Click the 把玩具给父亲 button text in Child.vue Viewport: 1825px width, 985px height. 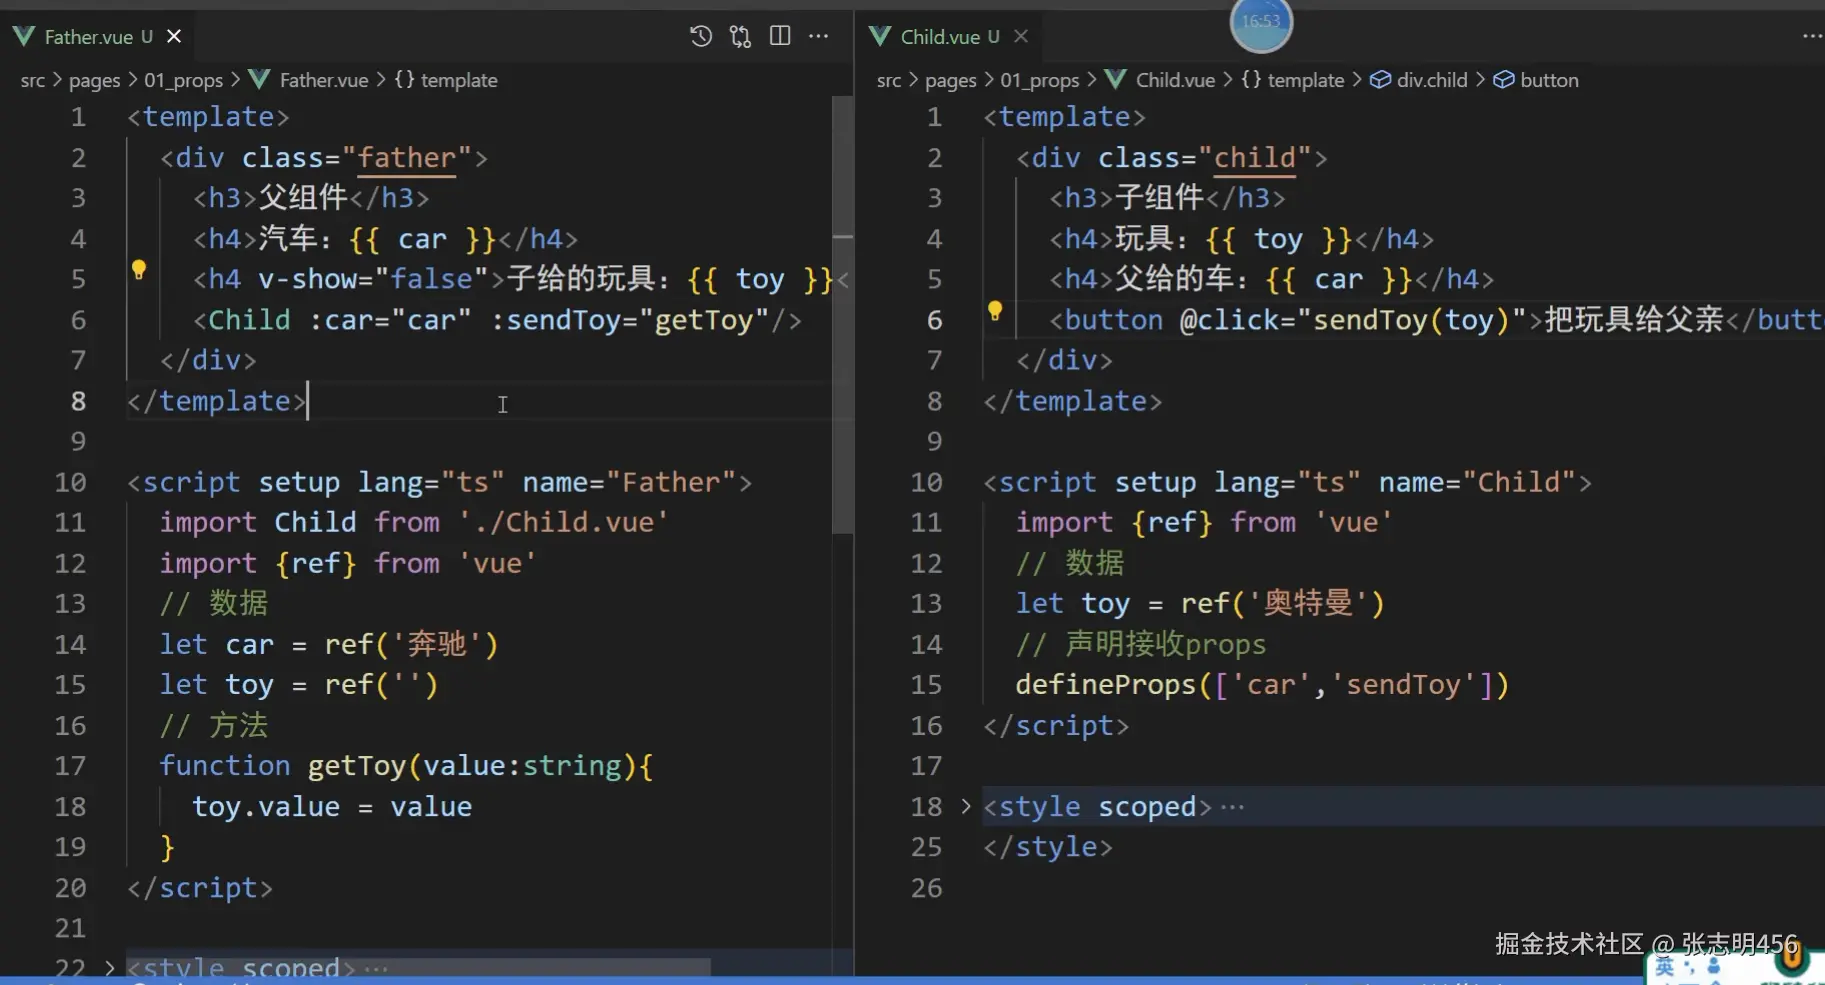[x=1634, y=320]
